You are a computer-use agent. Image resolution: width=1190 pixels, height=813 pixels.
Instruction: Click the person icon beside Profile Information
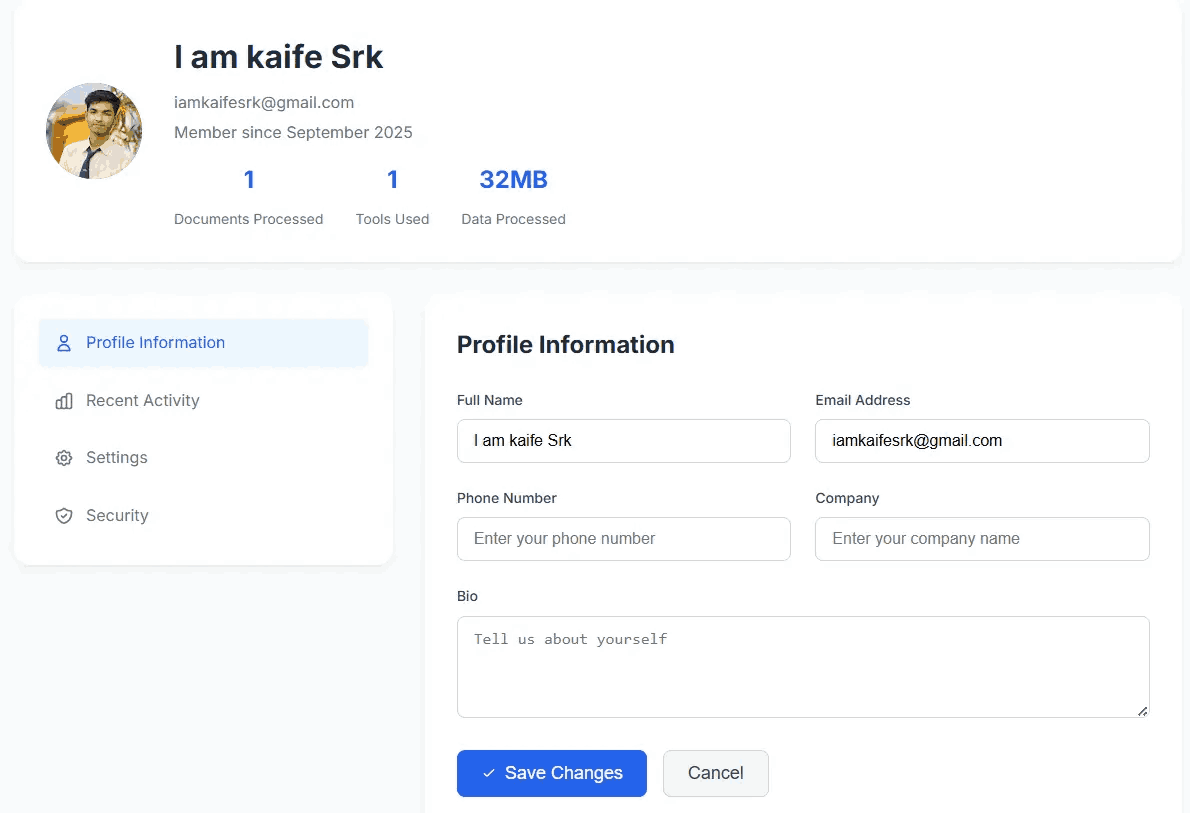click(x=64, y=343)
